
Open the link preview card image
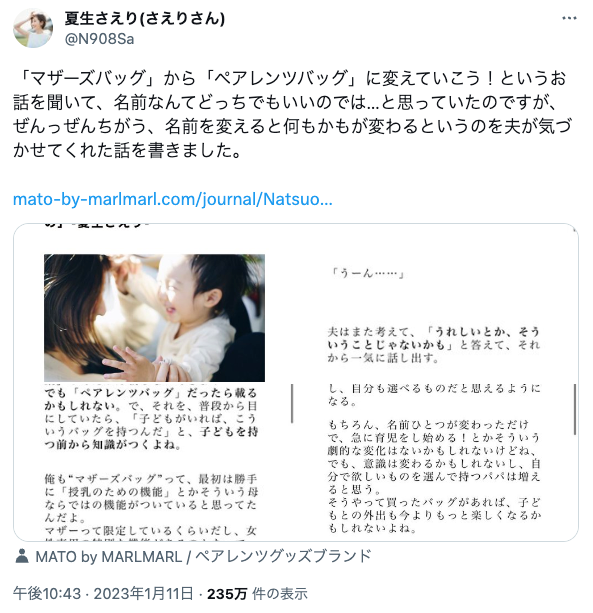pyautogui.click(x=296, y=382)
